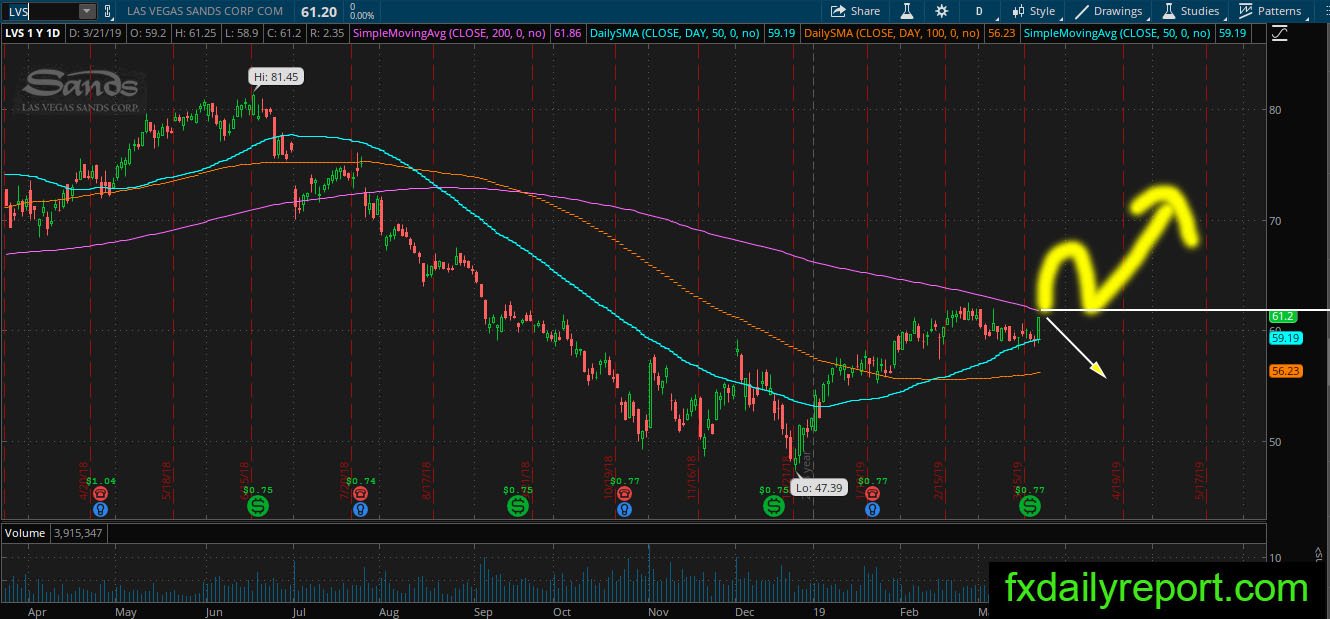
Task: Click the 56.23 orange SMA price tag
Action: click(x=1284, y=371)
